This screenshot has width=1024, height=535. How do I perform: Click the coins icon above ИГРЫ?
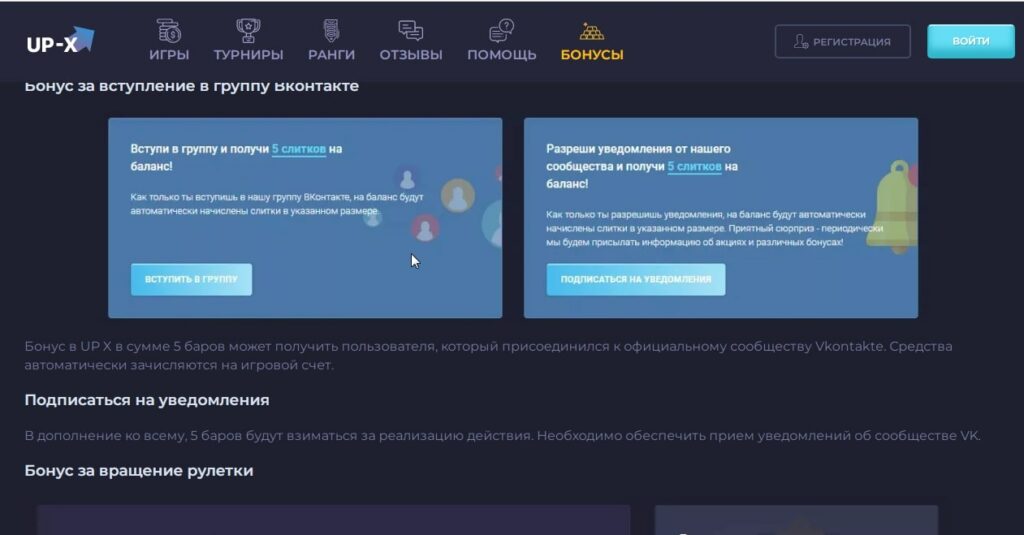(168, 31)
